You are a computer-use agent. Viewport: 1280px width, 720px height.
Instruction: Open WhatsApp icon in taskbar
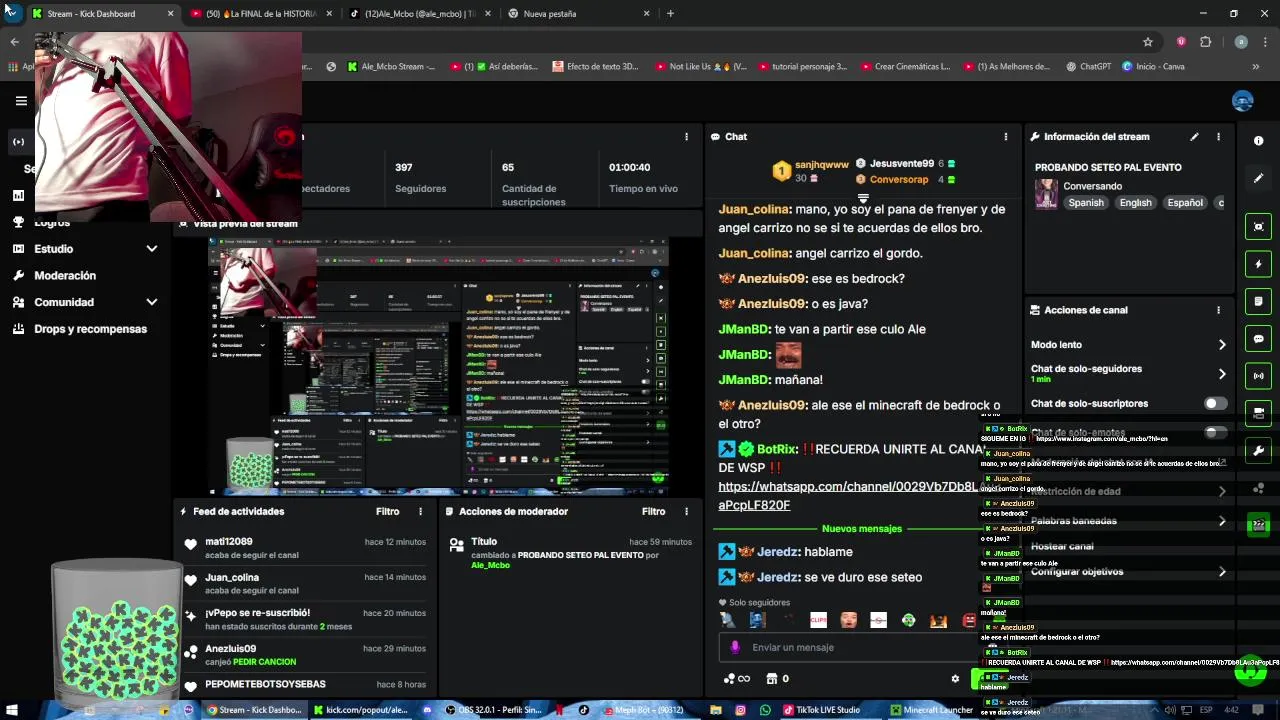point(765,710)
